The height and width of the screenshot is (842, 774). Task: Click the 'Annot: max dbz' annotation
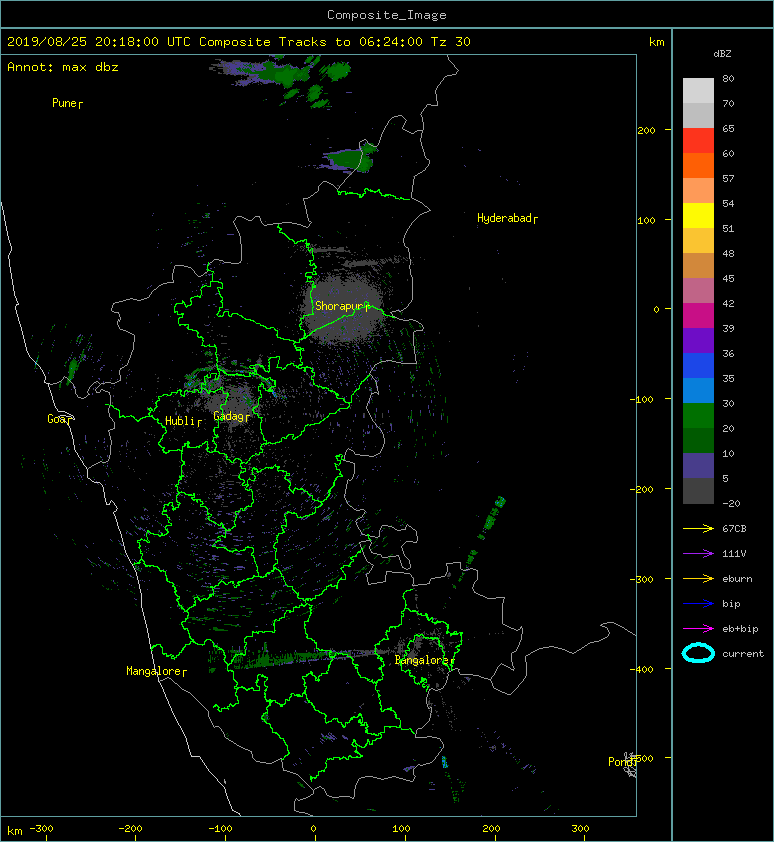(x=63, y=67)
